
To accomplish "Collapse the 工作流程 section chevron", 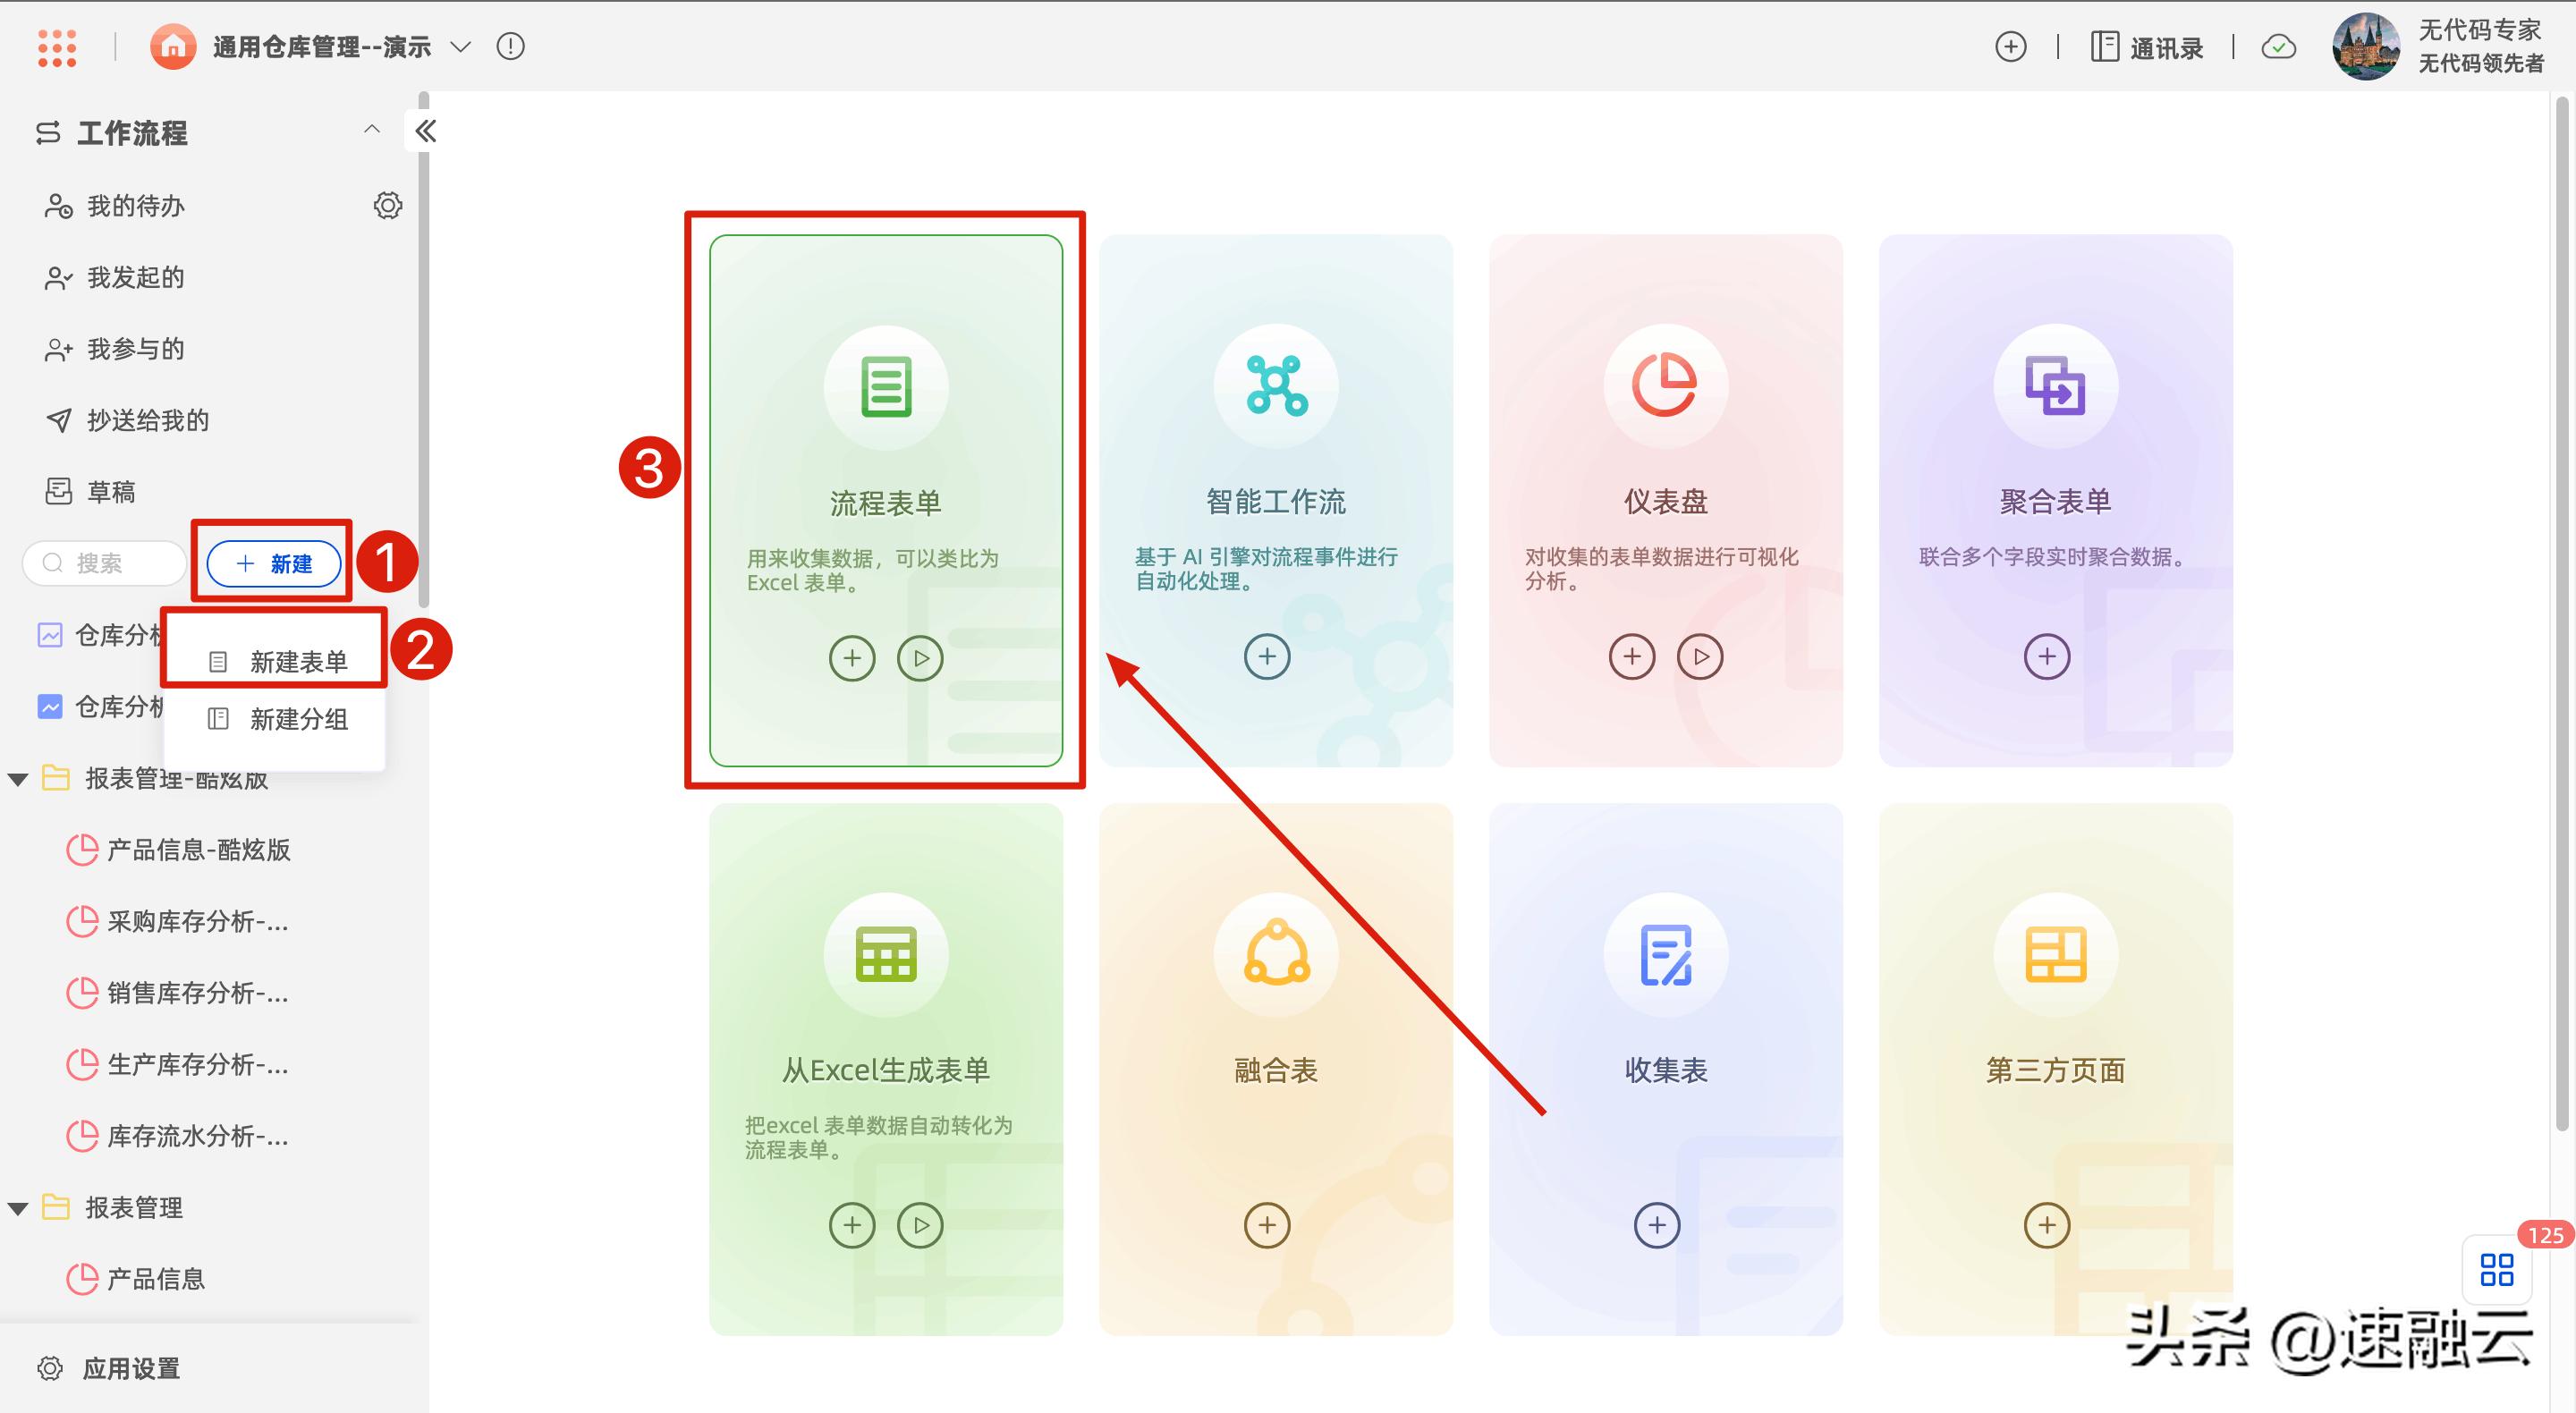I will coord(372,130).
